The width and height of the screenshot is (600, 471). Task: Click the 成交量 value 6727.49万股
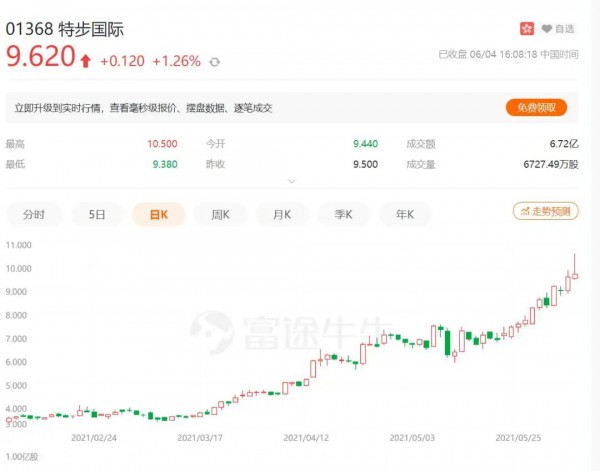pyautogui.click(x=551, y=165)
